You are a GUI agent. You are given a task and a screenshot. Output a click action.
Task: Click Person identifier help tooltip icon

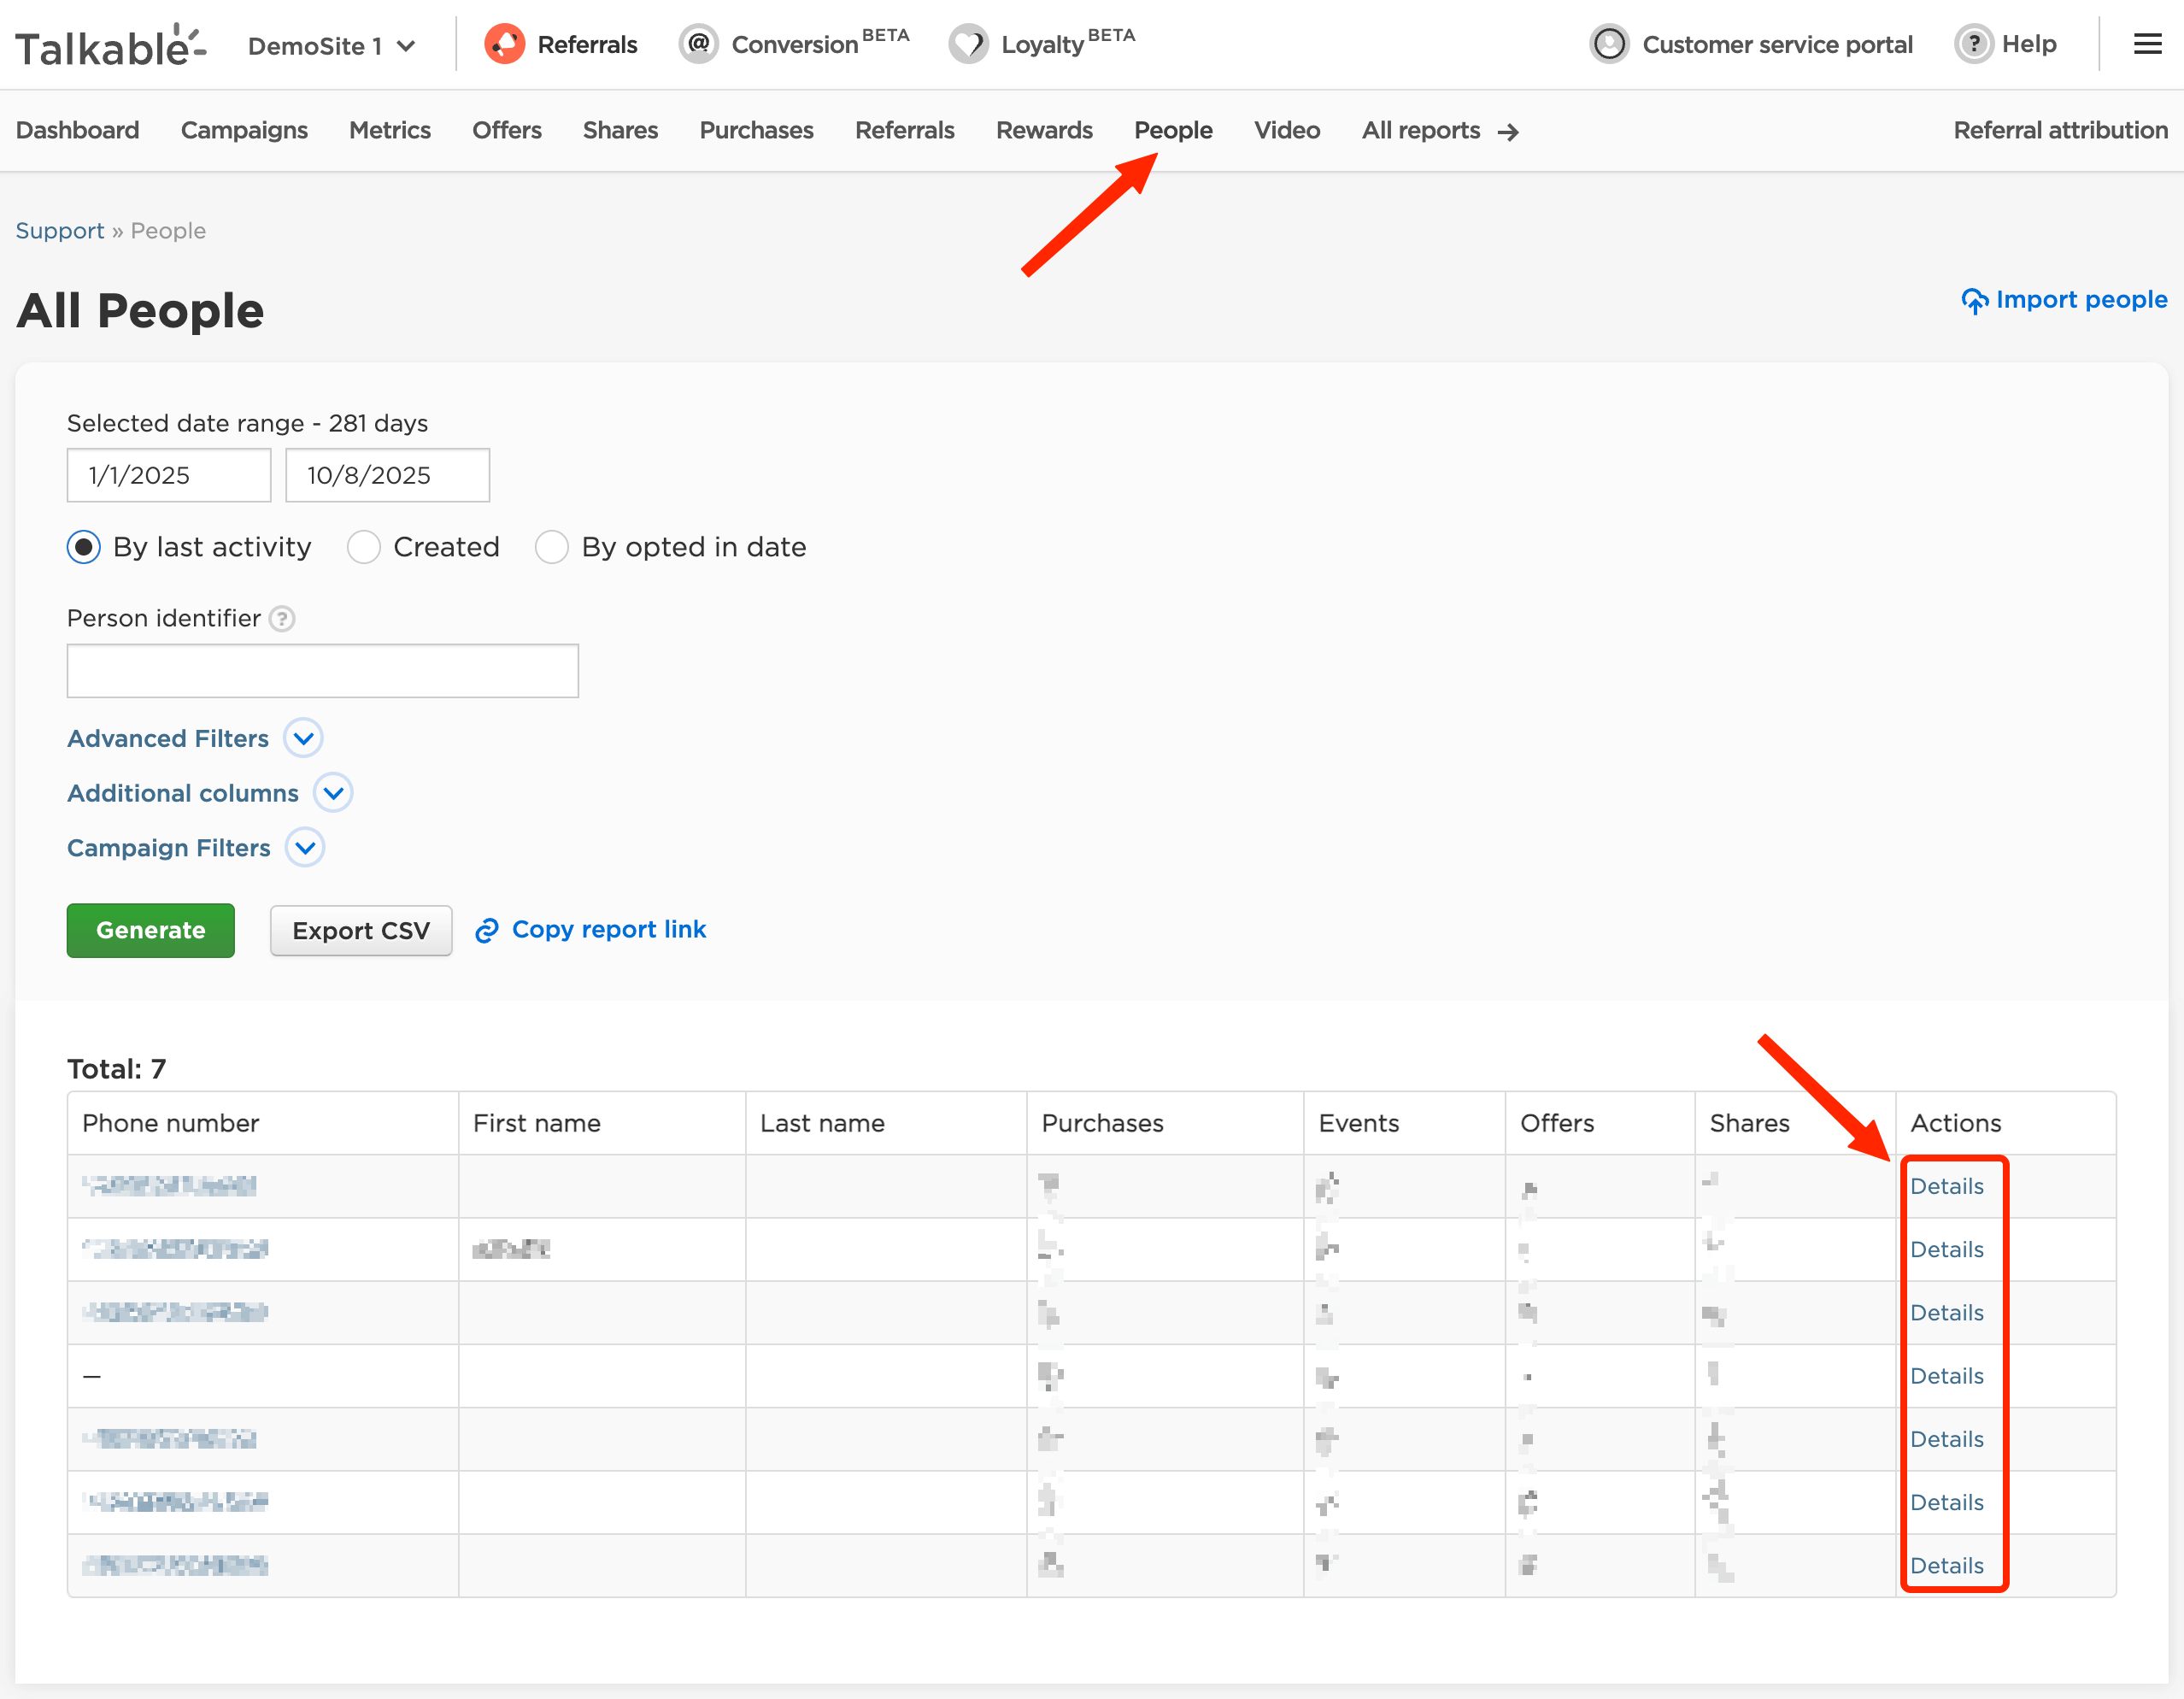[x=283, y=619]
